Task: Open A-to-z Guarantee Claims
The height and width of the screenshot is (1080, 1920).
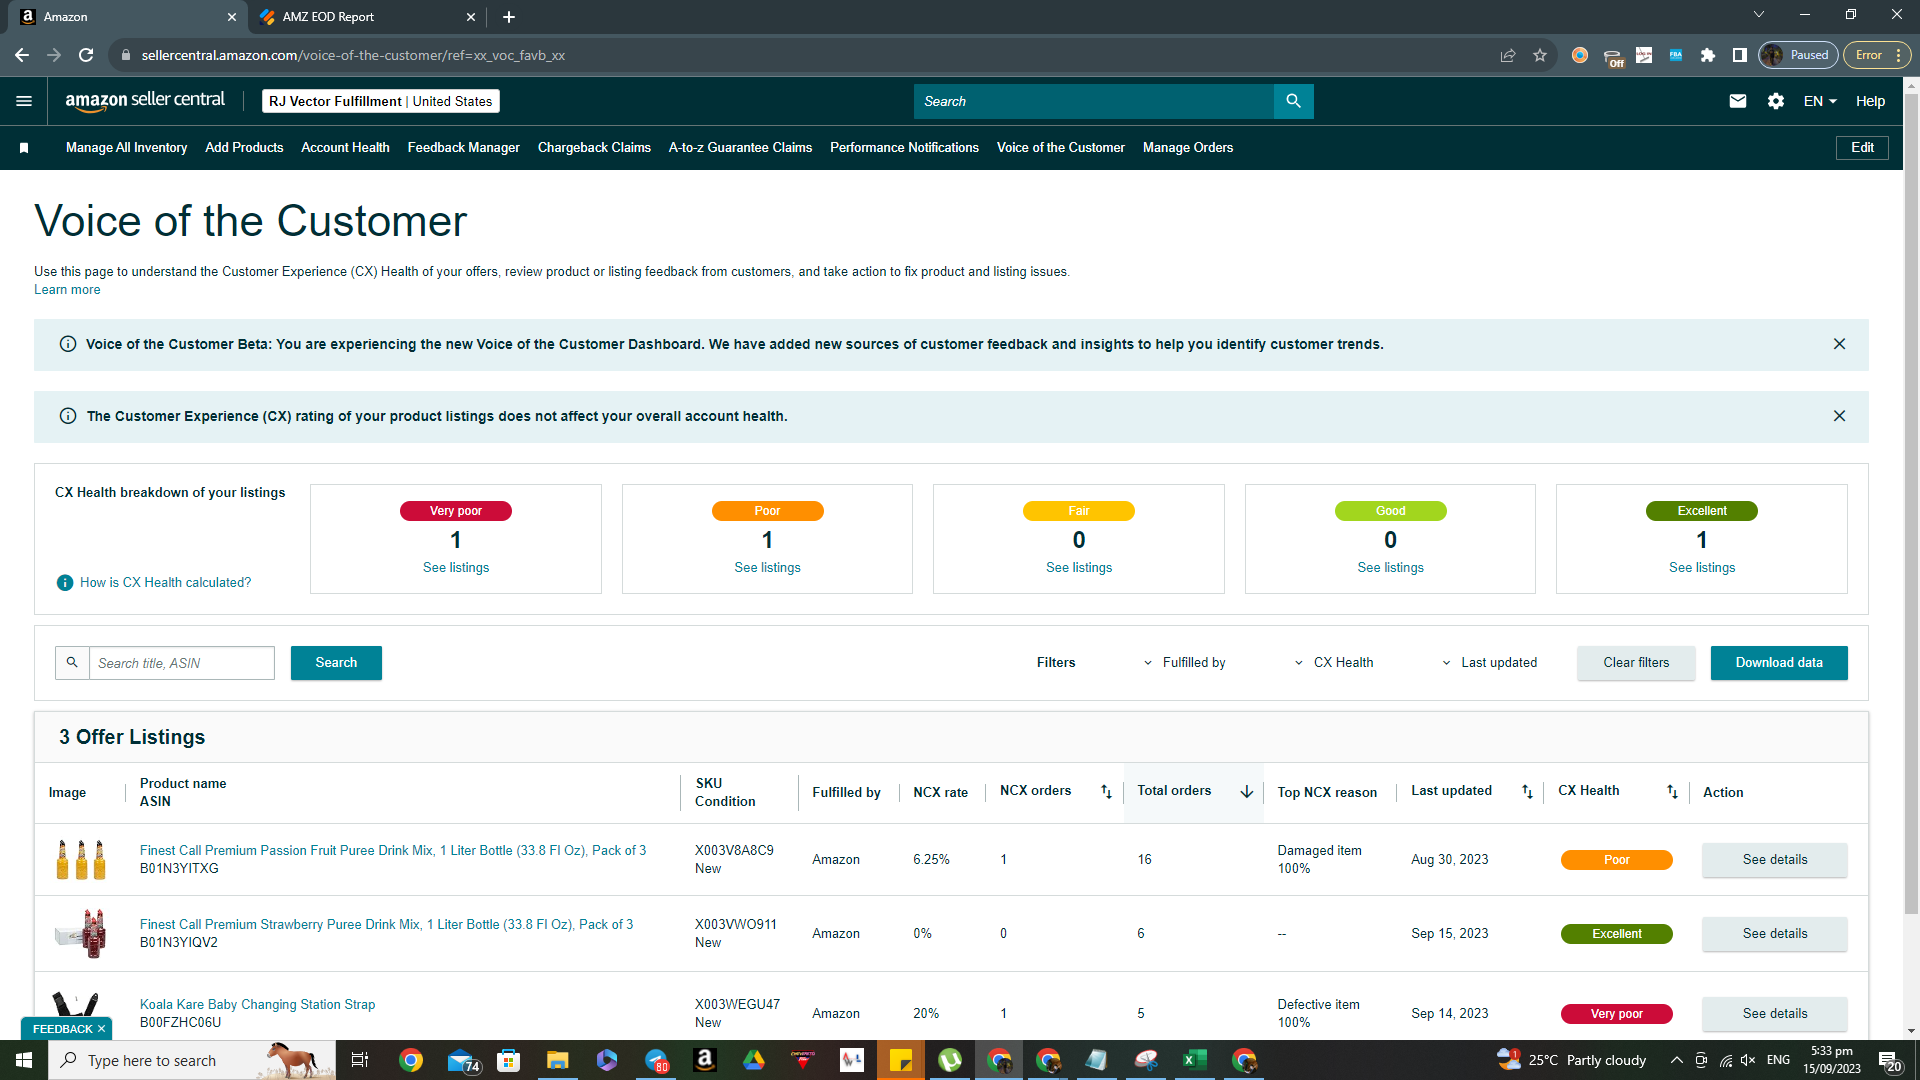Action: pyautogui.click(x=740, y=148)
